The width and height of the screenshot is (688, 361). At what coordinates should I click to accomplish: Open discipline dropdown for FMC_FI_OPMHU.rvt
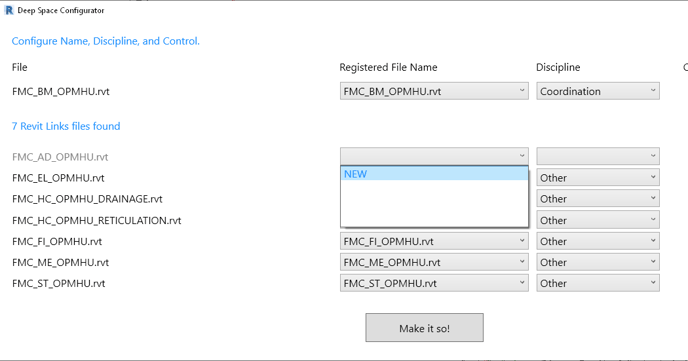point(598,241)
